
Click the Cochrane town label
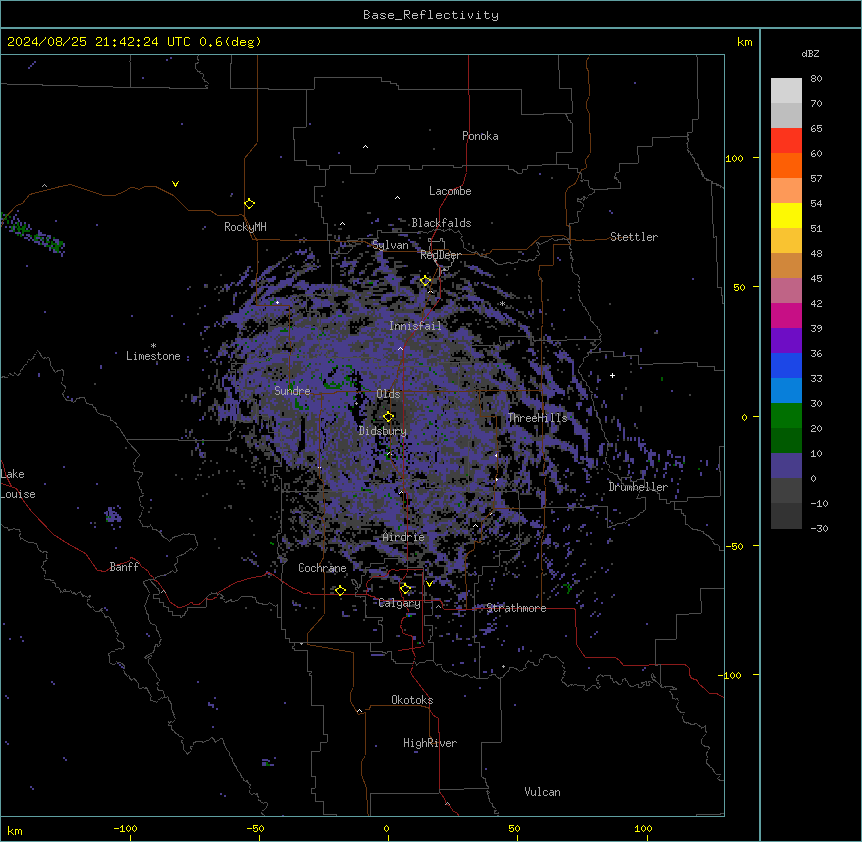(x=322, y=568)
